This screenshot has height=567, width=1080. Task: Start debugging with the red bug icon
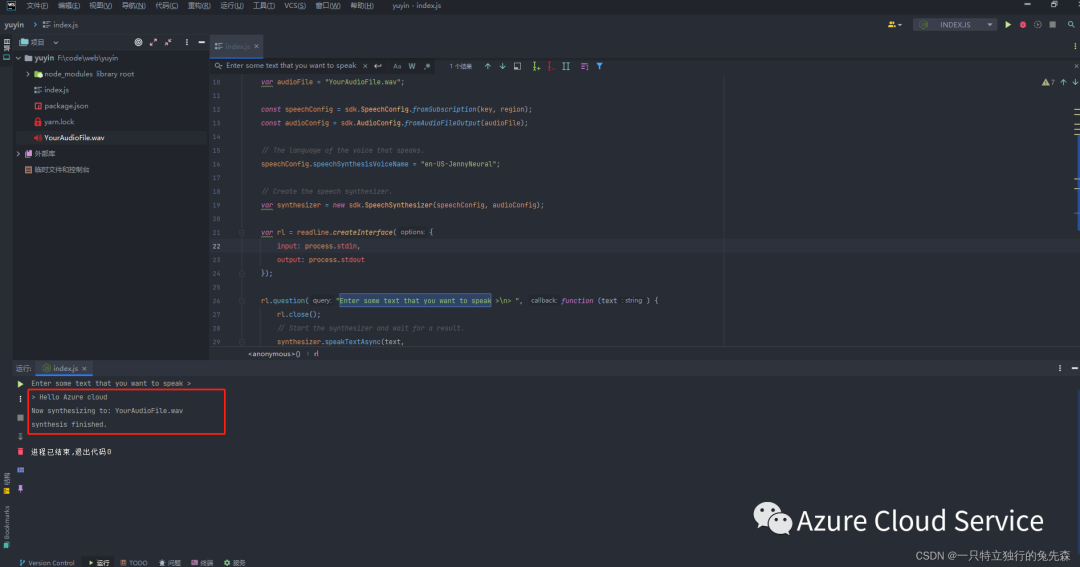tap(1023, 25)
